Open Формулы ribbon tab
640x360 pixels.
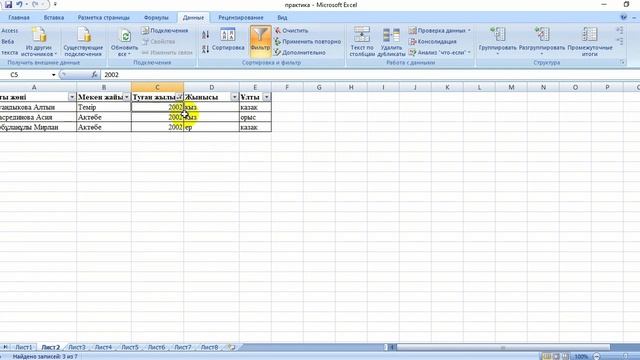tap(156, 18)
